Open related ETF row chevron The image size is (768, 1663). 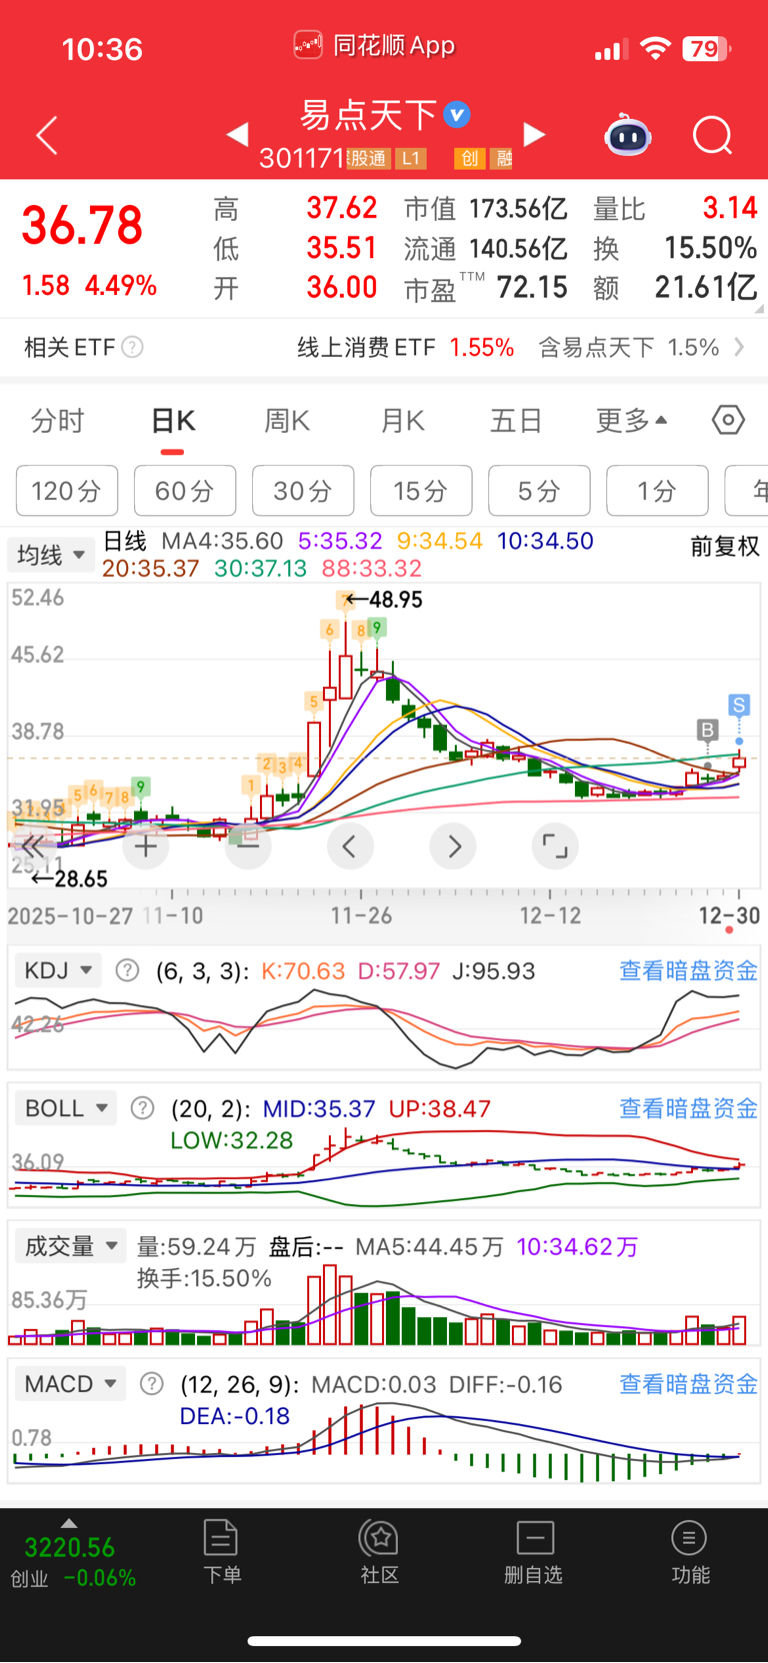click(739, 347)
